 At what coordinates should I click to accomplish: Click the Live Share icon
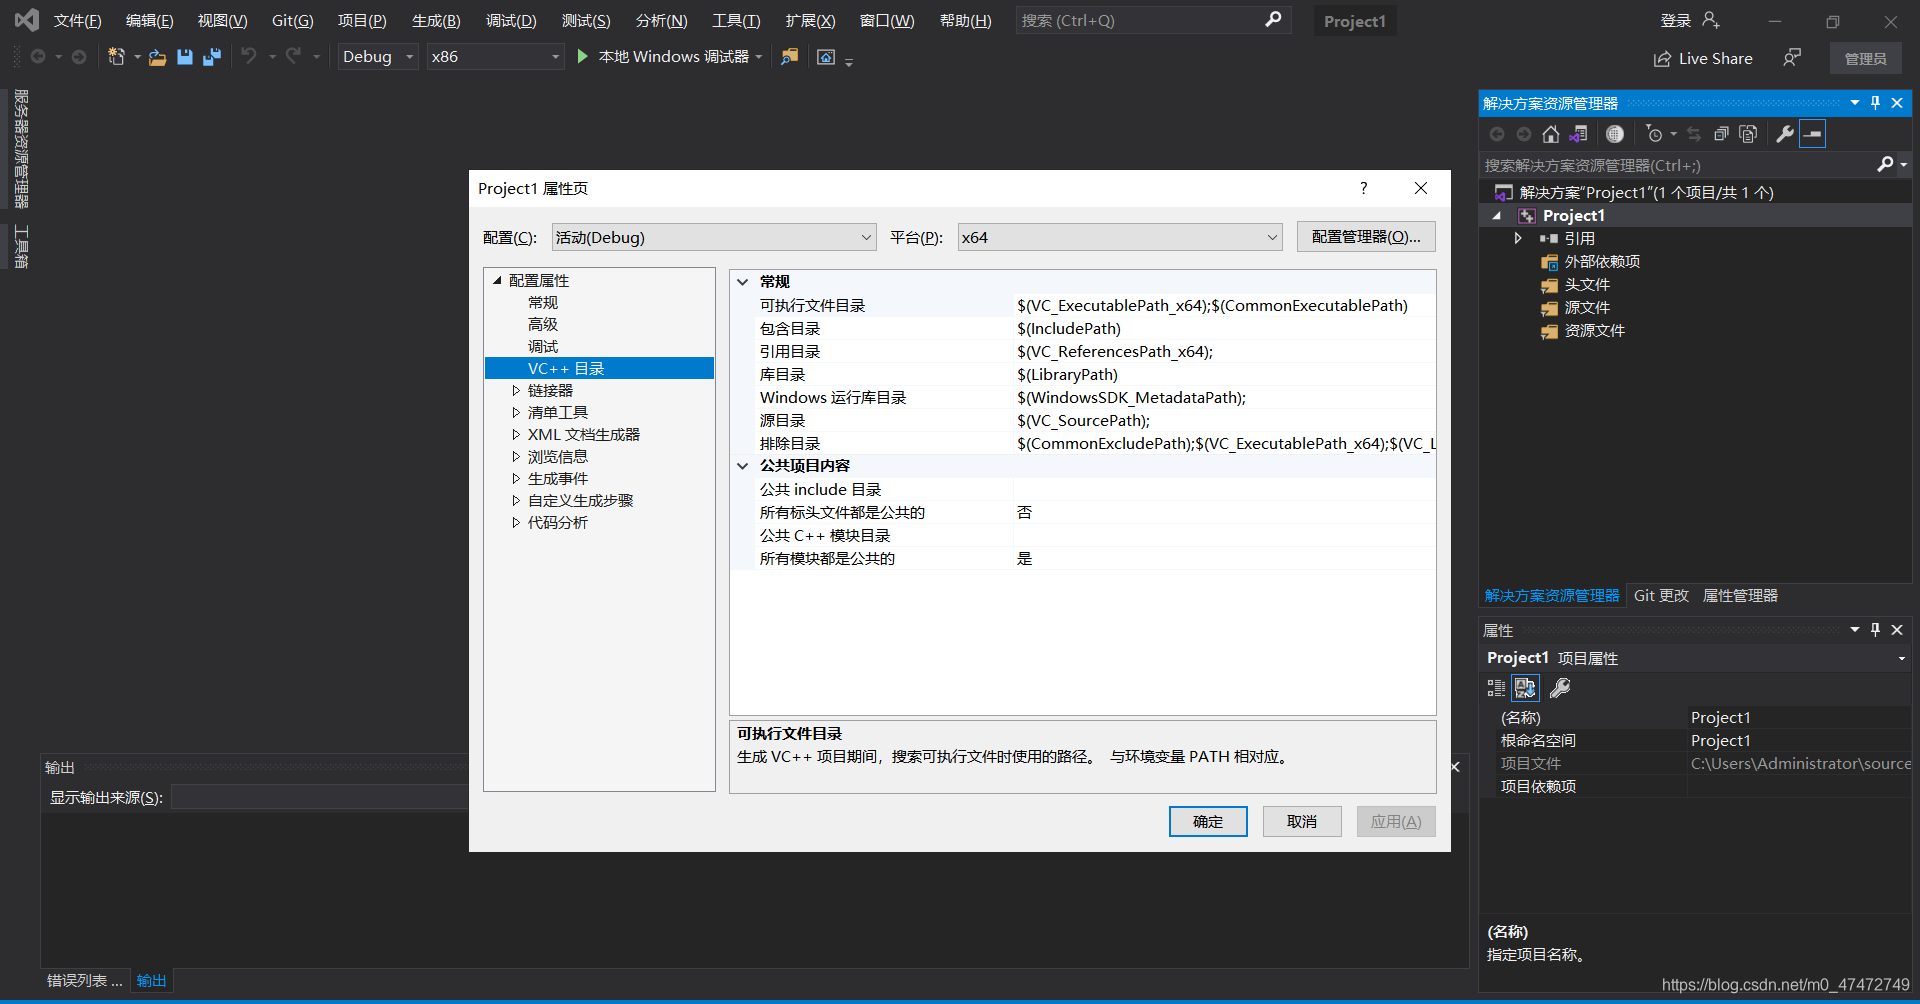(1662, 59)
